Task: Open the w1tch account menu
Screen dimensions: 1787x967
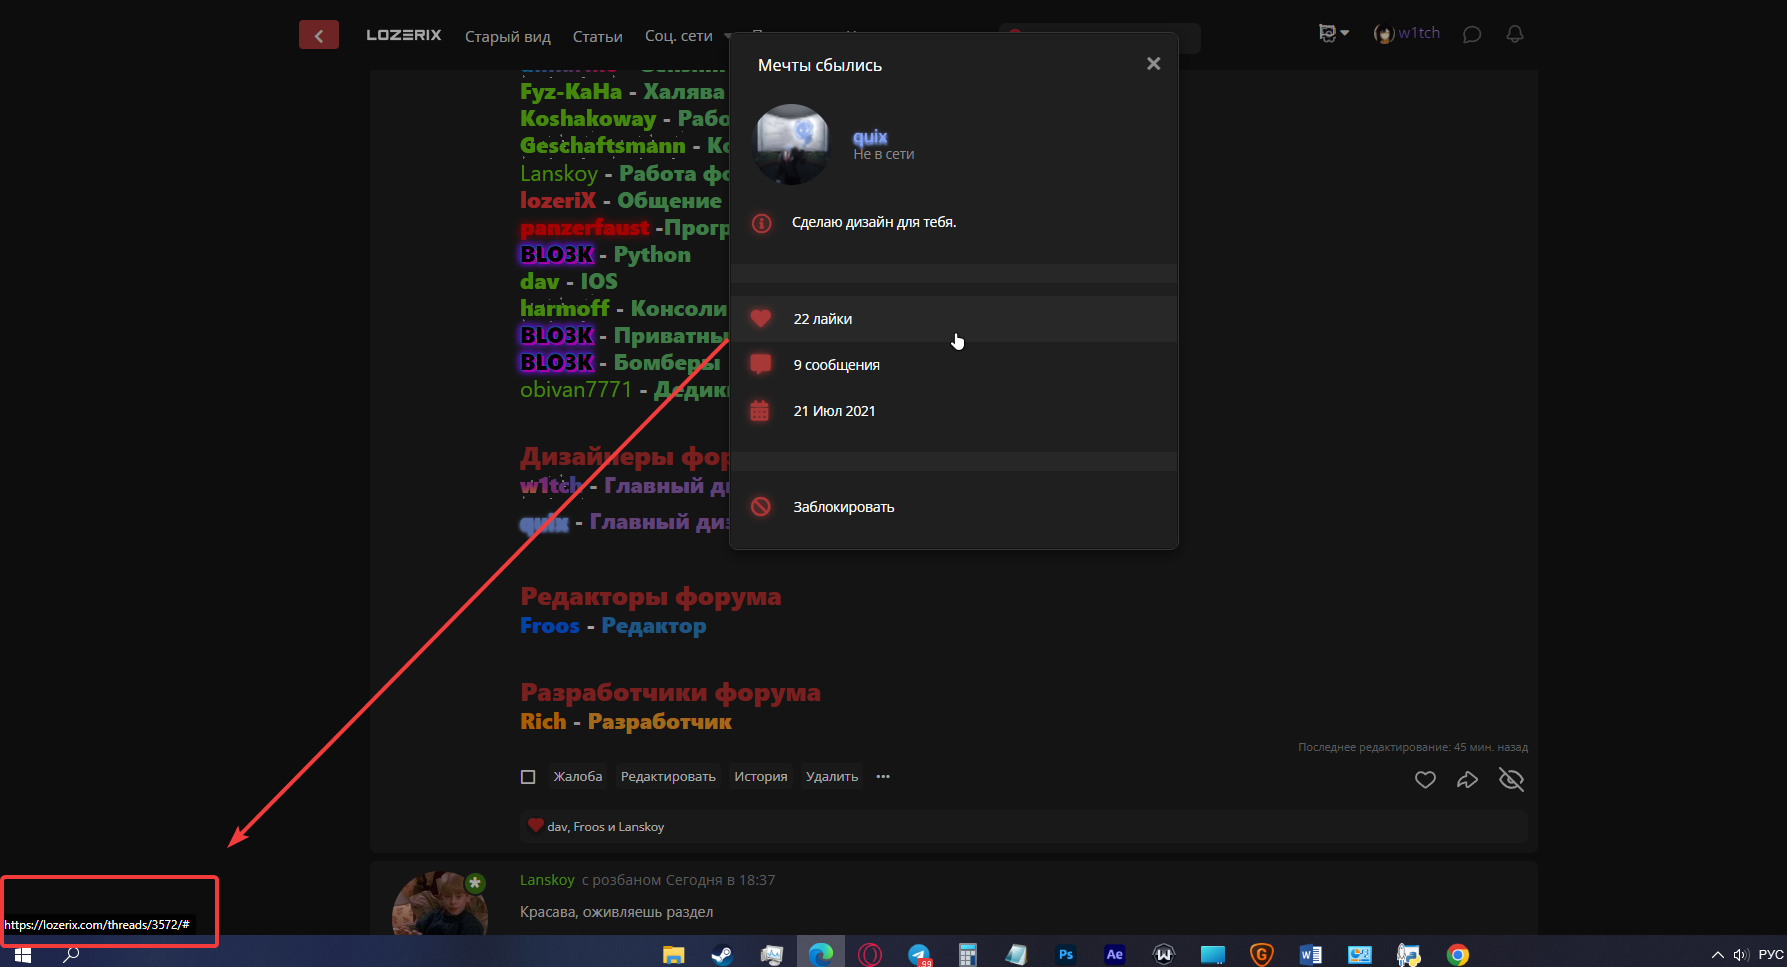Action: 1407,33
